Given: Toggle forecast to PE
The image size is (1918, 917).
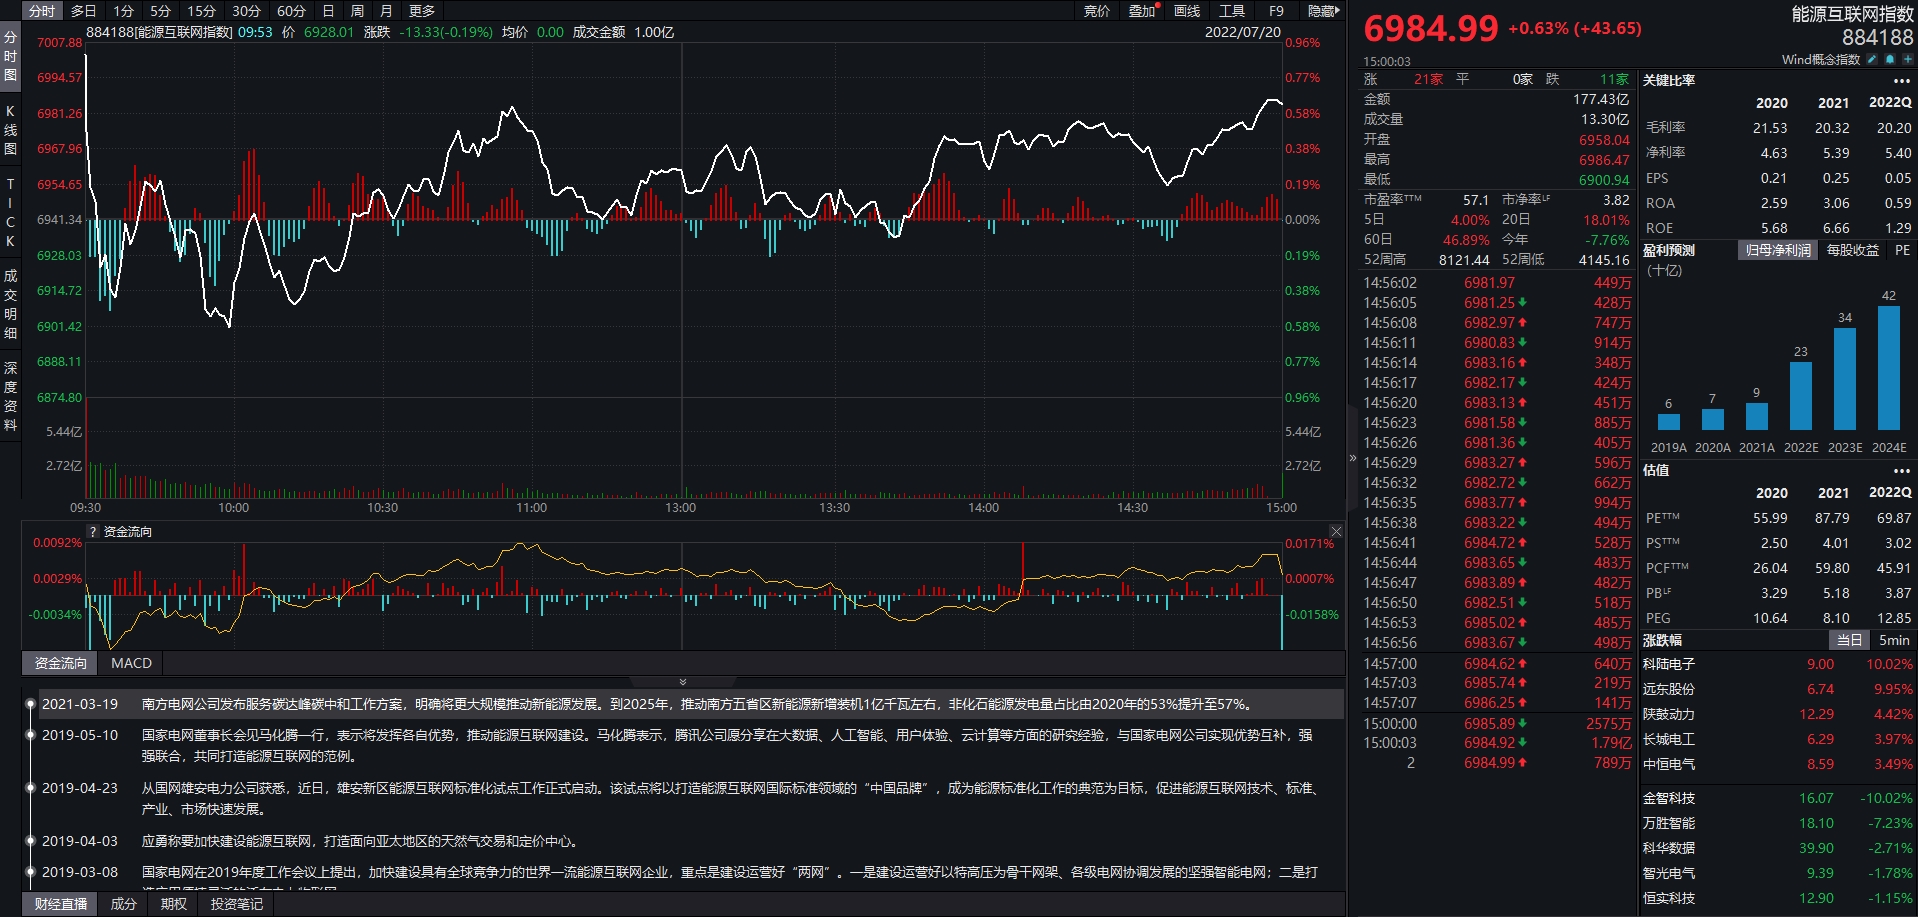Looking at the screenshot, I should (1902, 250).
